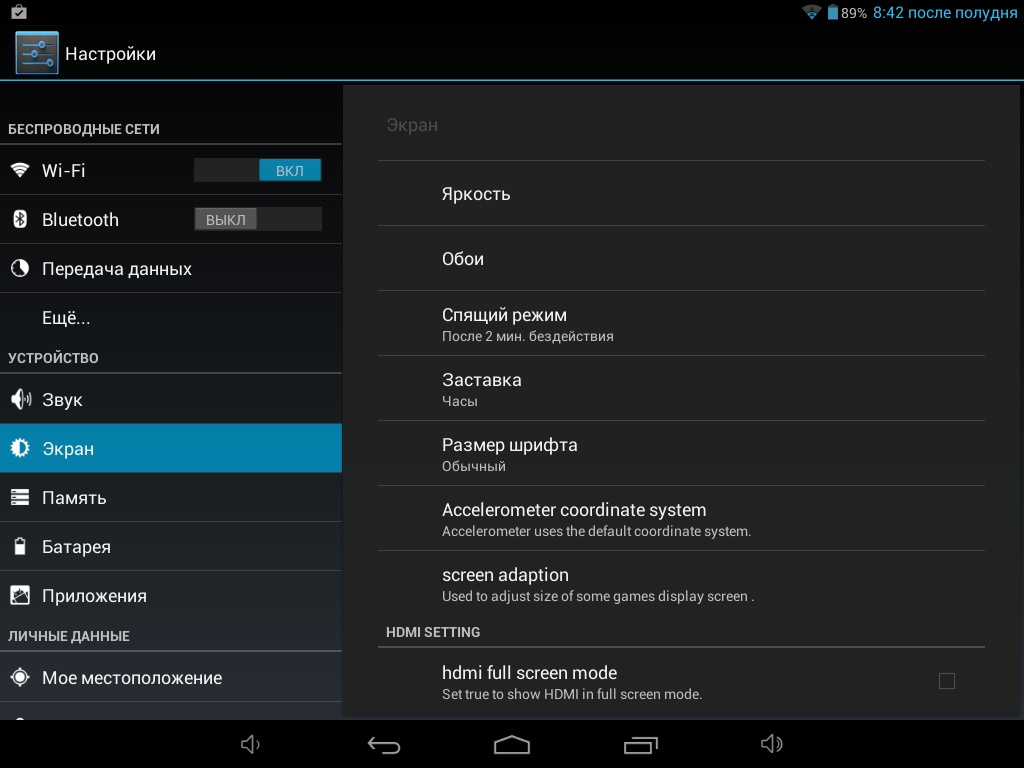Open the screen adaption setting
1024x768 pixels.
coord(680,584)
